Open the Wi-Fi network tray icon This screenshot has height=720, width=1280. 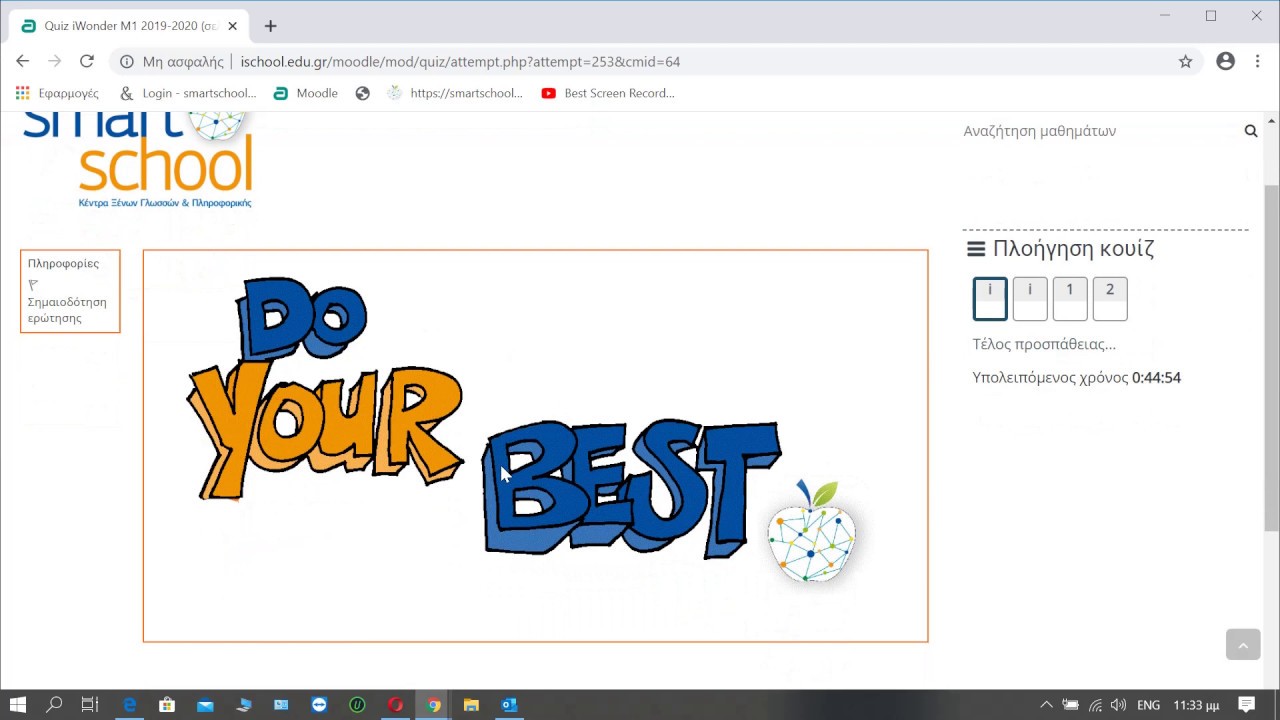point(1095,705)
